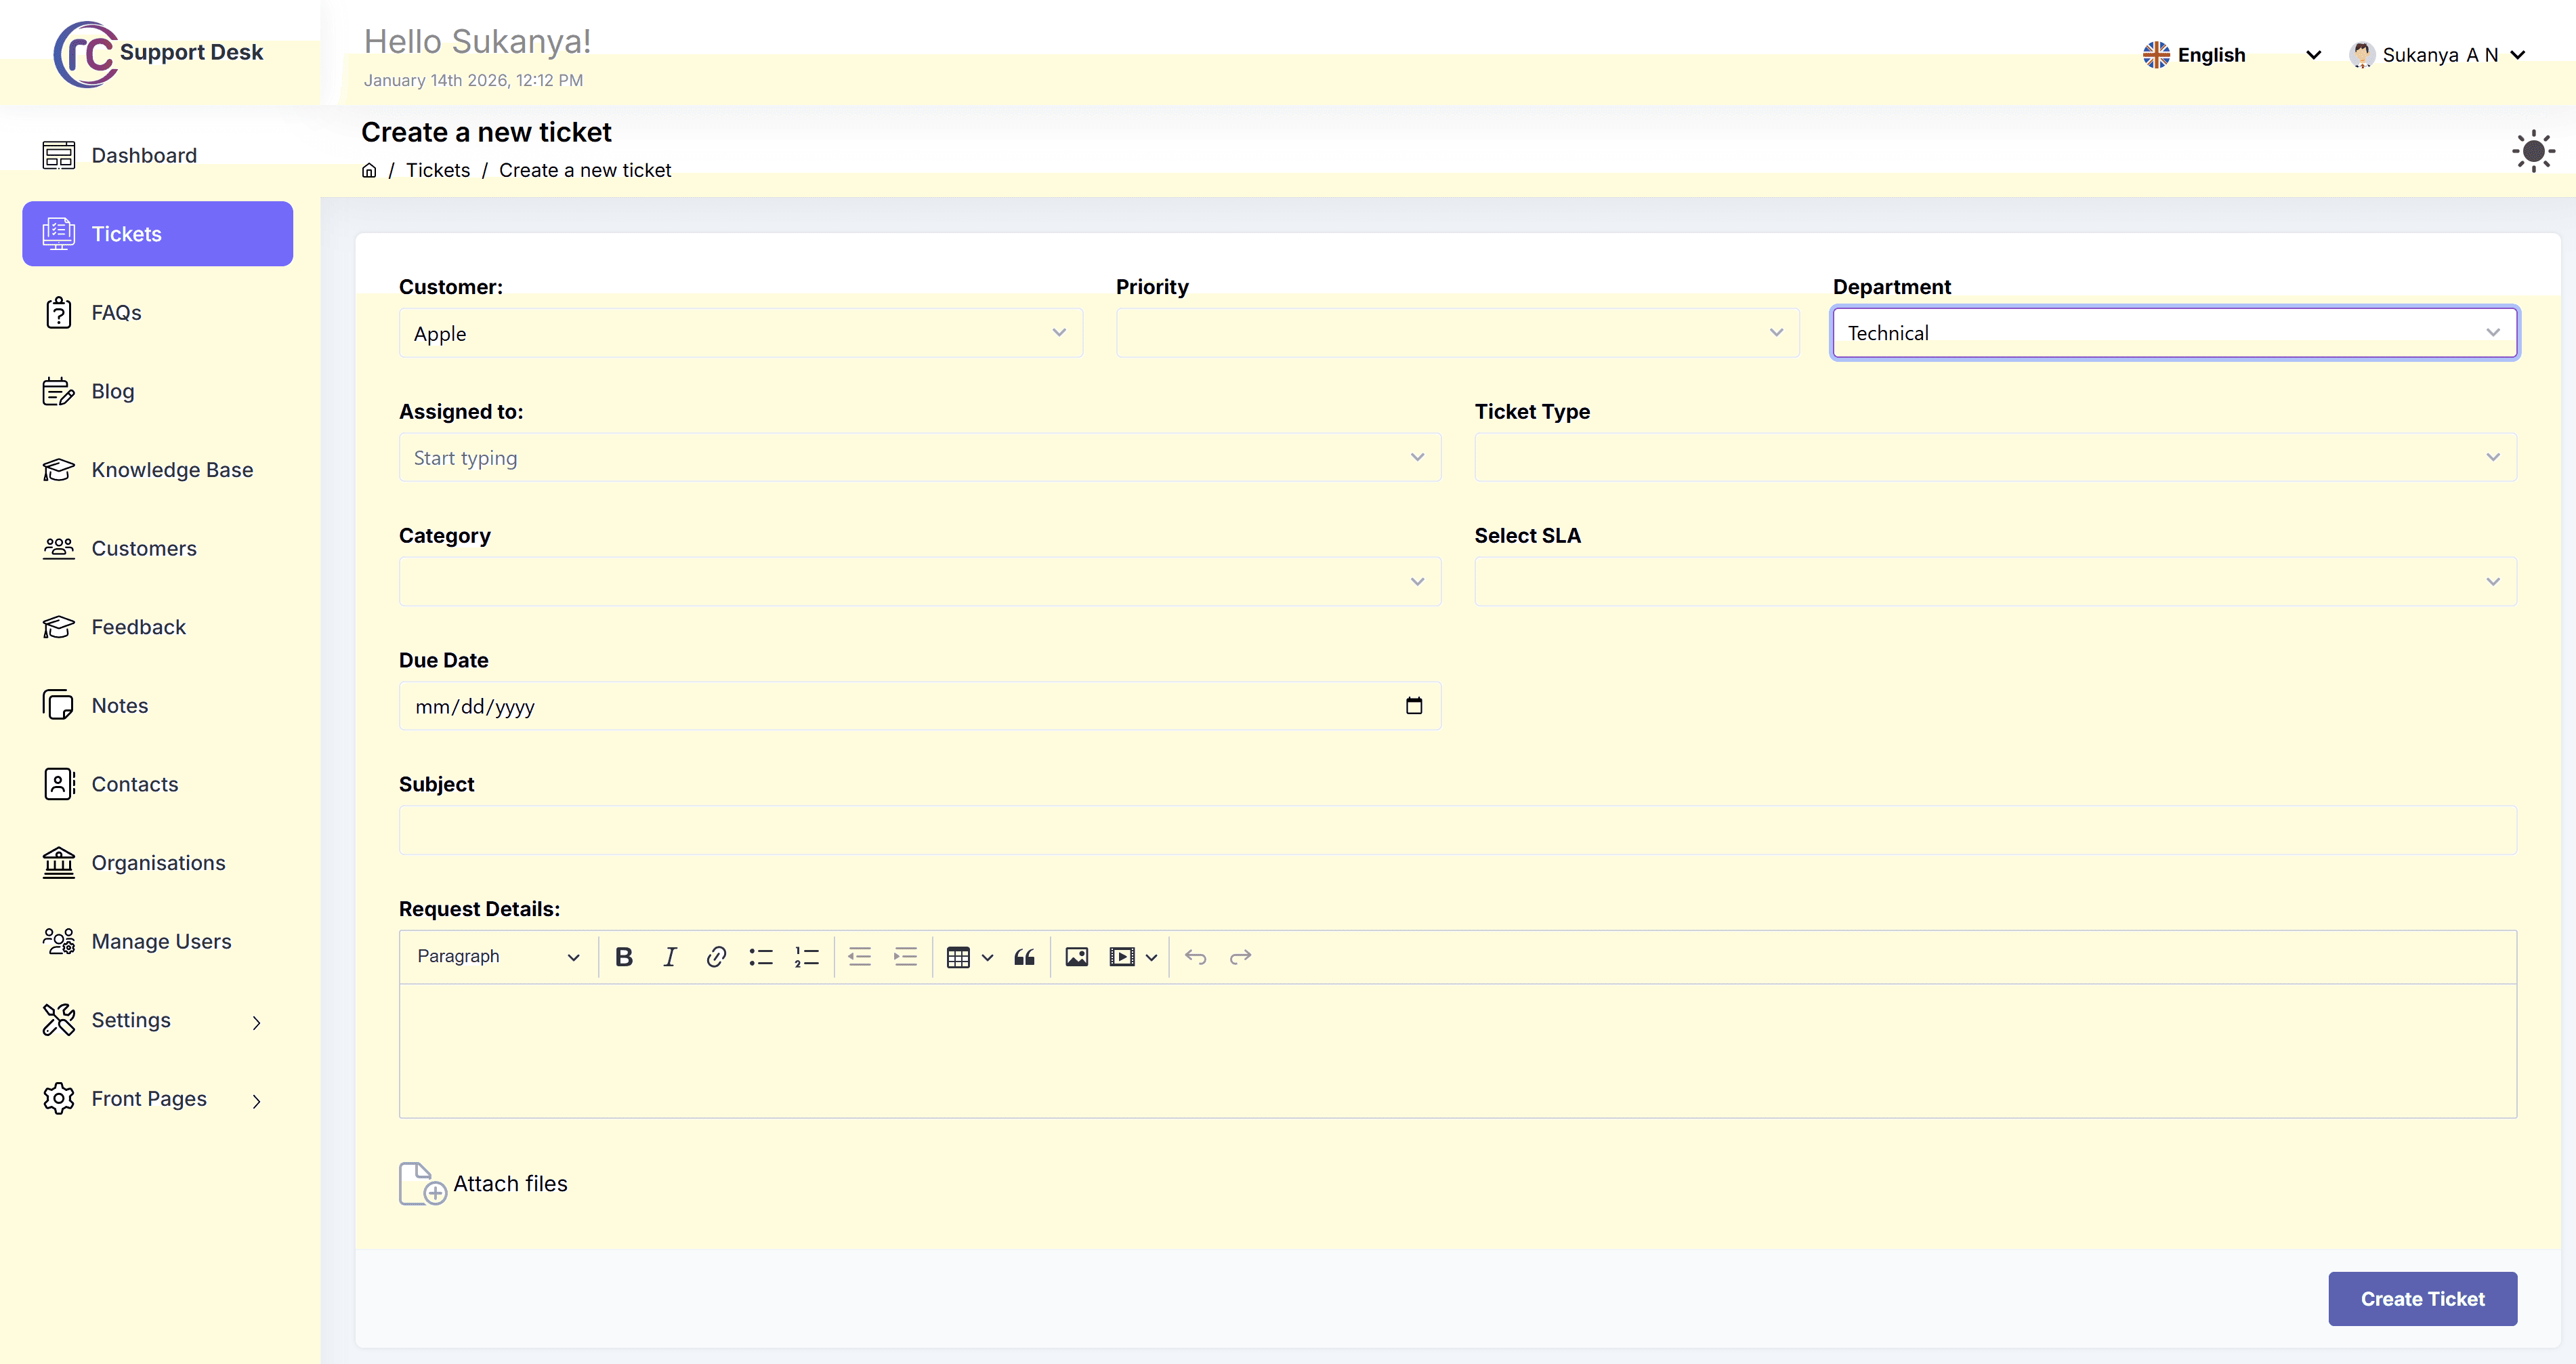
Task: Open the English language selector
Action: (x=2231, y=55)
